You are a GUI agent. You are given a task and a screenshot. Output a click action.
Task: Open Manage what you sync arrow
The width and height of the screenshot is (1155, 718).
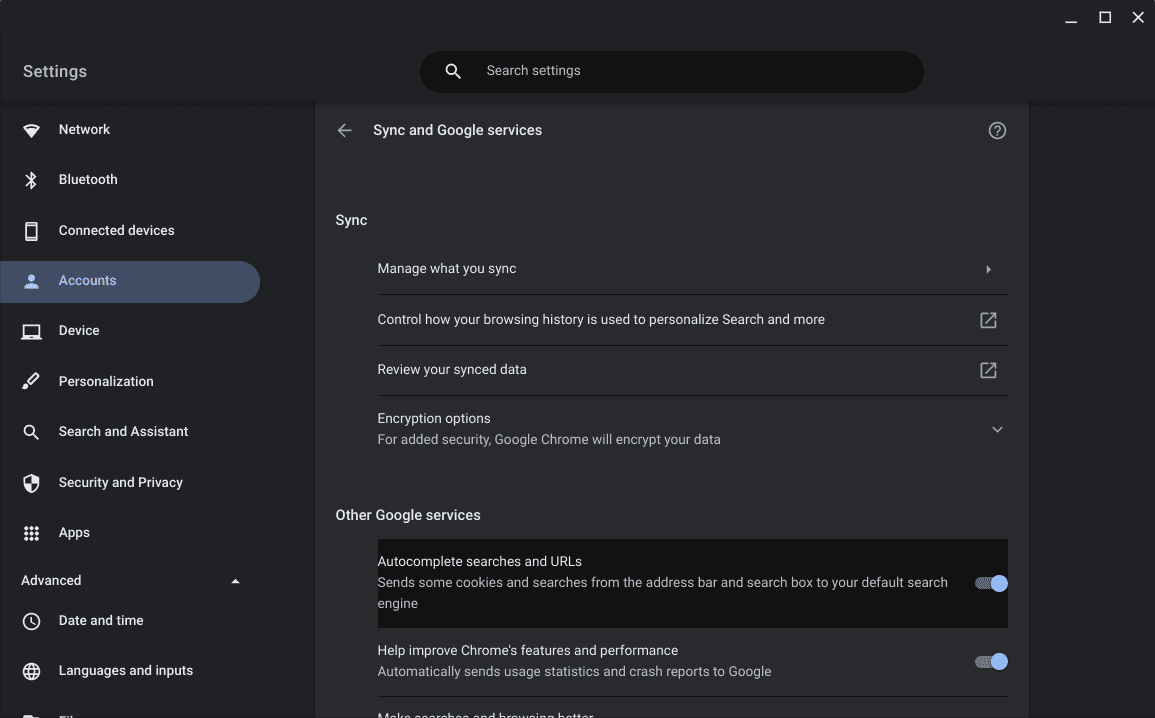point(989,270)
